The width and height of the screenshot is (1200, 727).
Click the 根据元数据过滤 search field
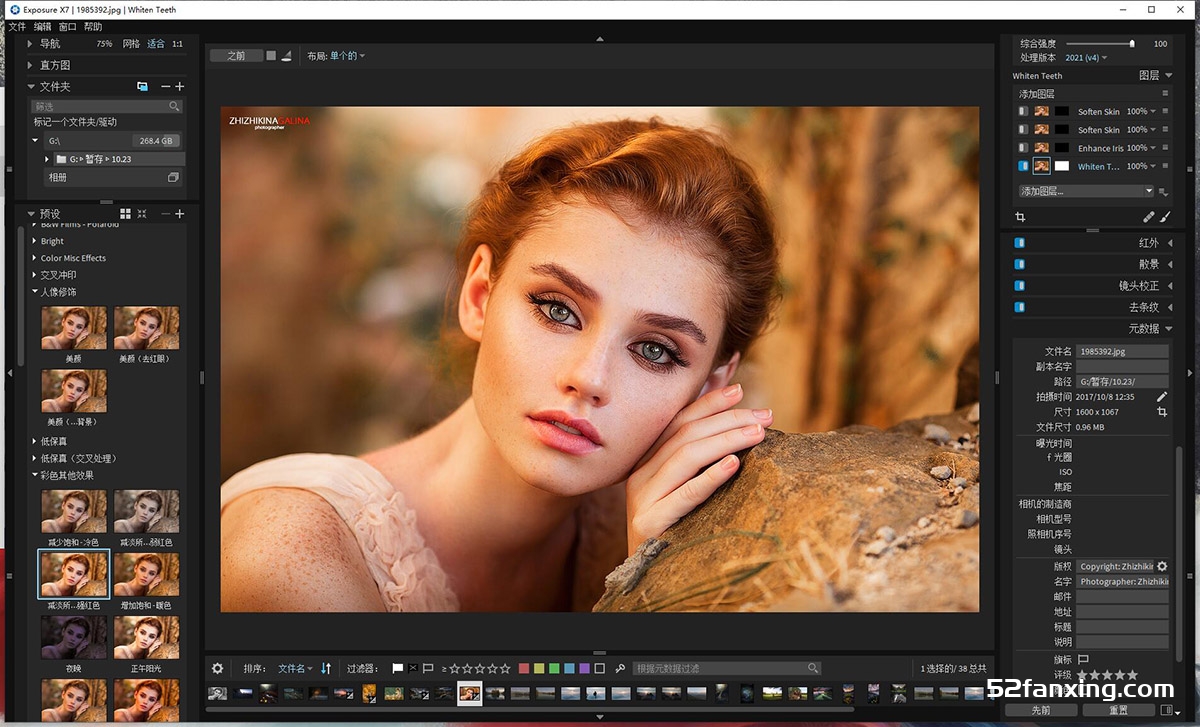[728, 668]
